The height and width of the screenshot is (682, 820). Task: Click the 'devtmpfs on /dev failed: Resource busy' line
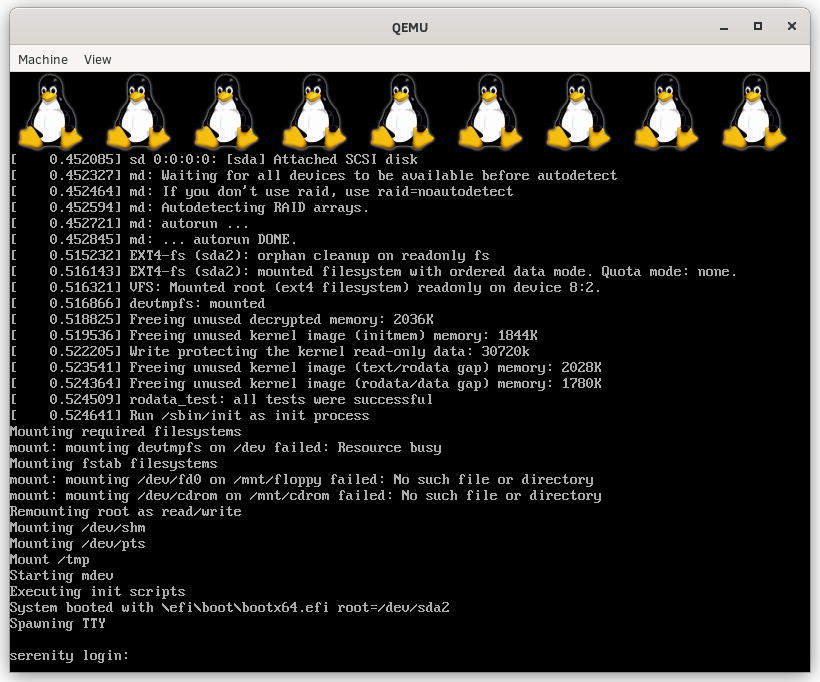[225, 448]
